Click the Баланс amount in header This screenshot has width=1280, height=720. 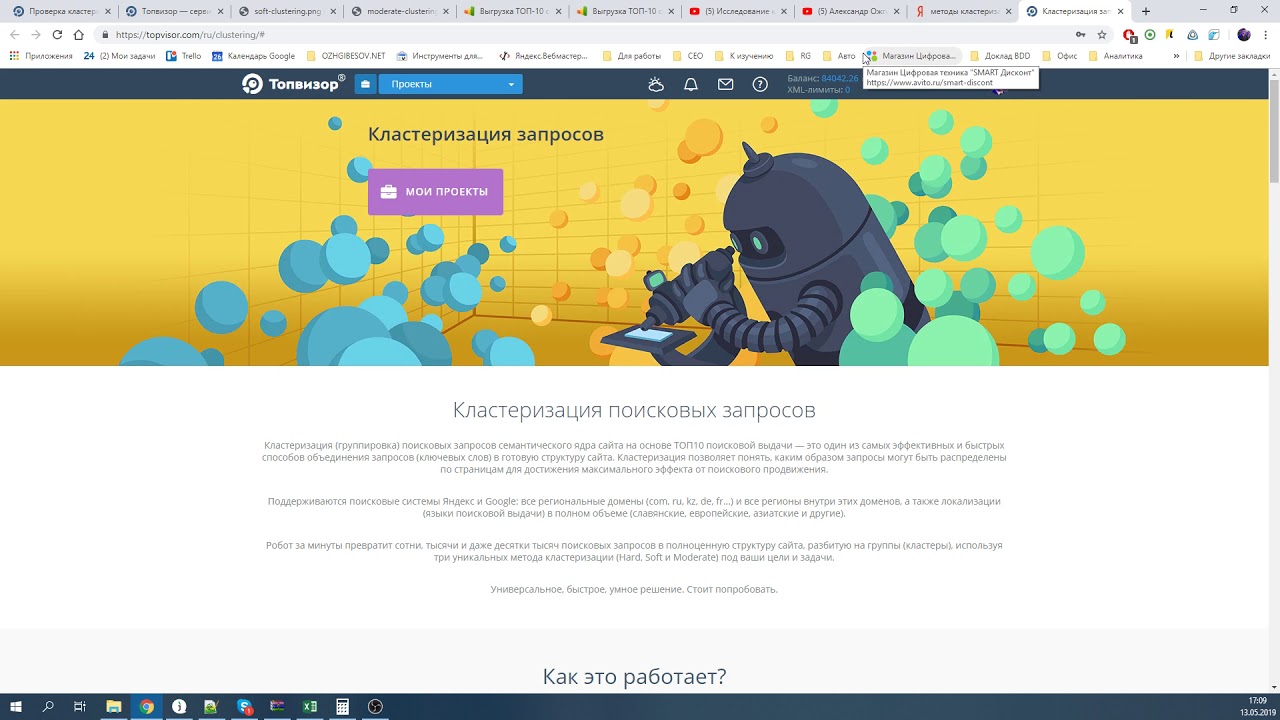(839, 78)
